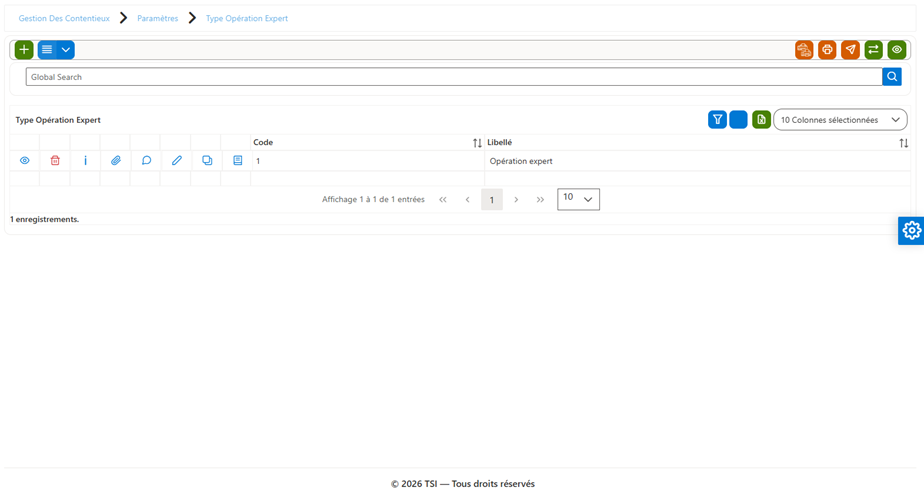924x494 pixels.
Task: Show info for Opération expert row
Action: (85, 160)
